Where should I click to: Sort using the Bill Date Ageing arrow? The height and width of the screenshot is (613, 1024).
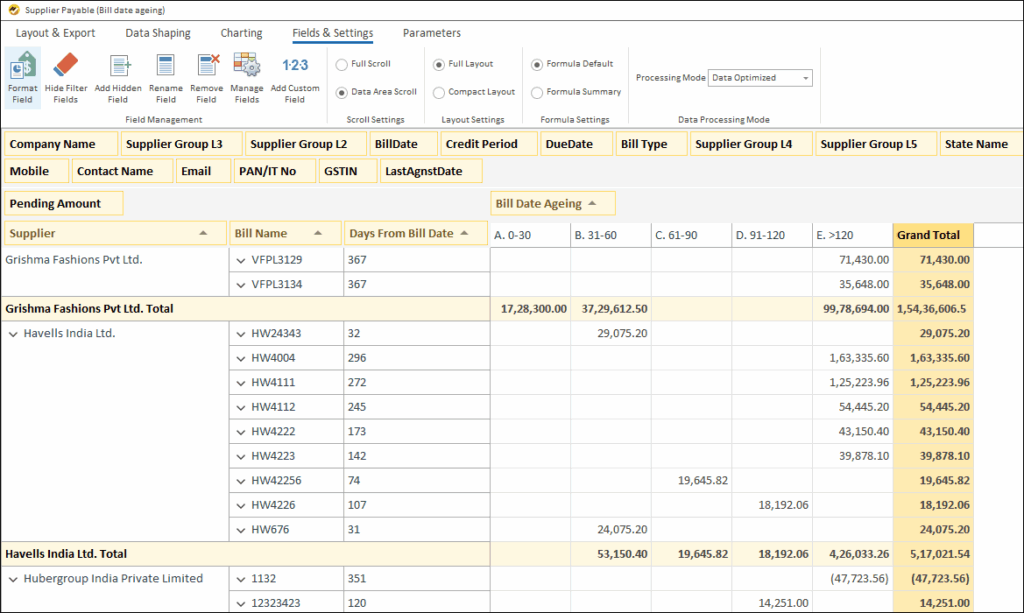click(592, 203)
